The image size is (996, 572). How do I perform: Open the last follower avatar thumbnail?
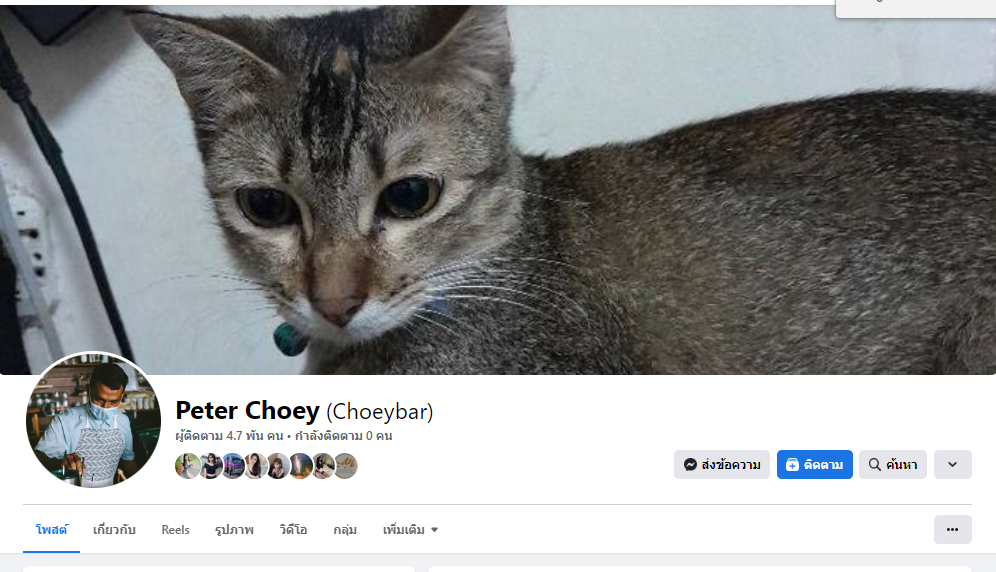(x=346, y=466)
